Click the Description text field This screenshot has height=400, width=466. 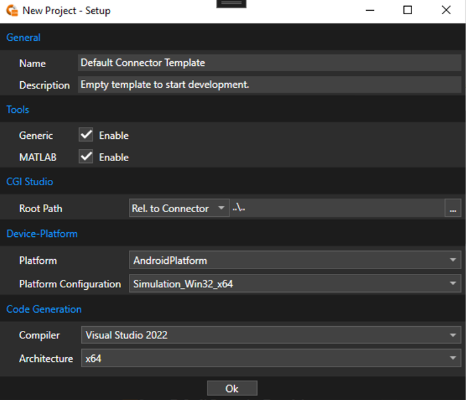(270, 85)
